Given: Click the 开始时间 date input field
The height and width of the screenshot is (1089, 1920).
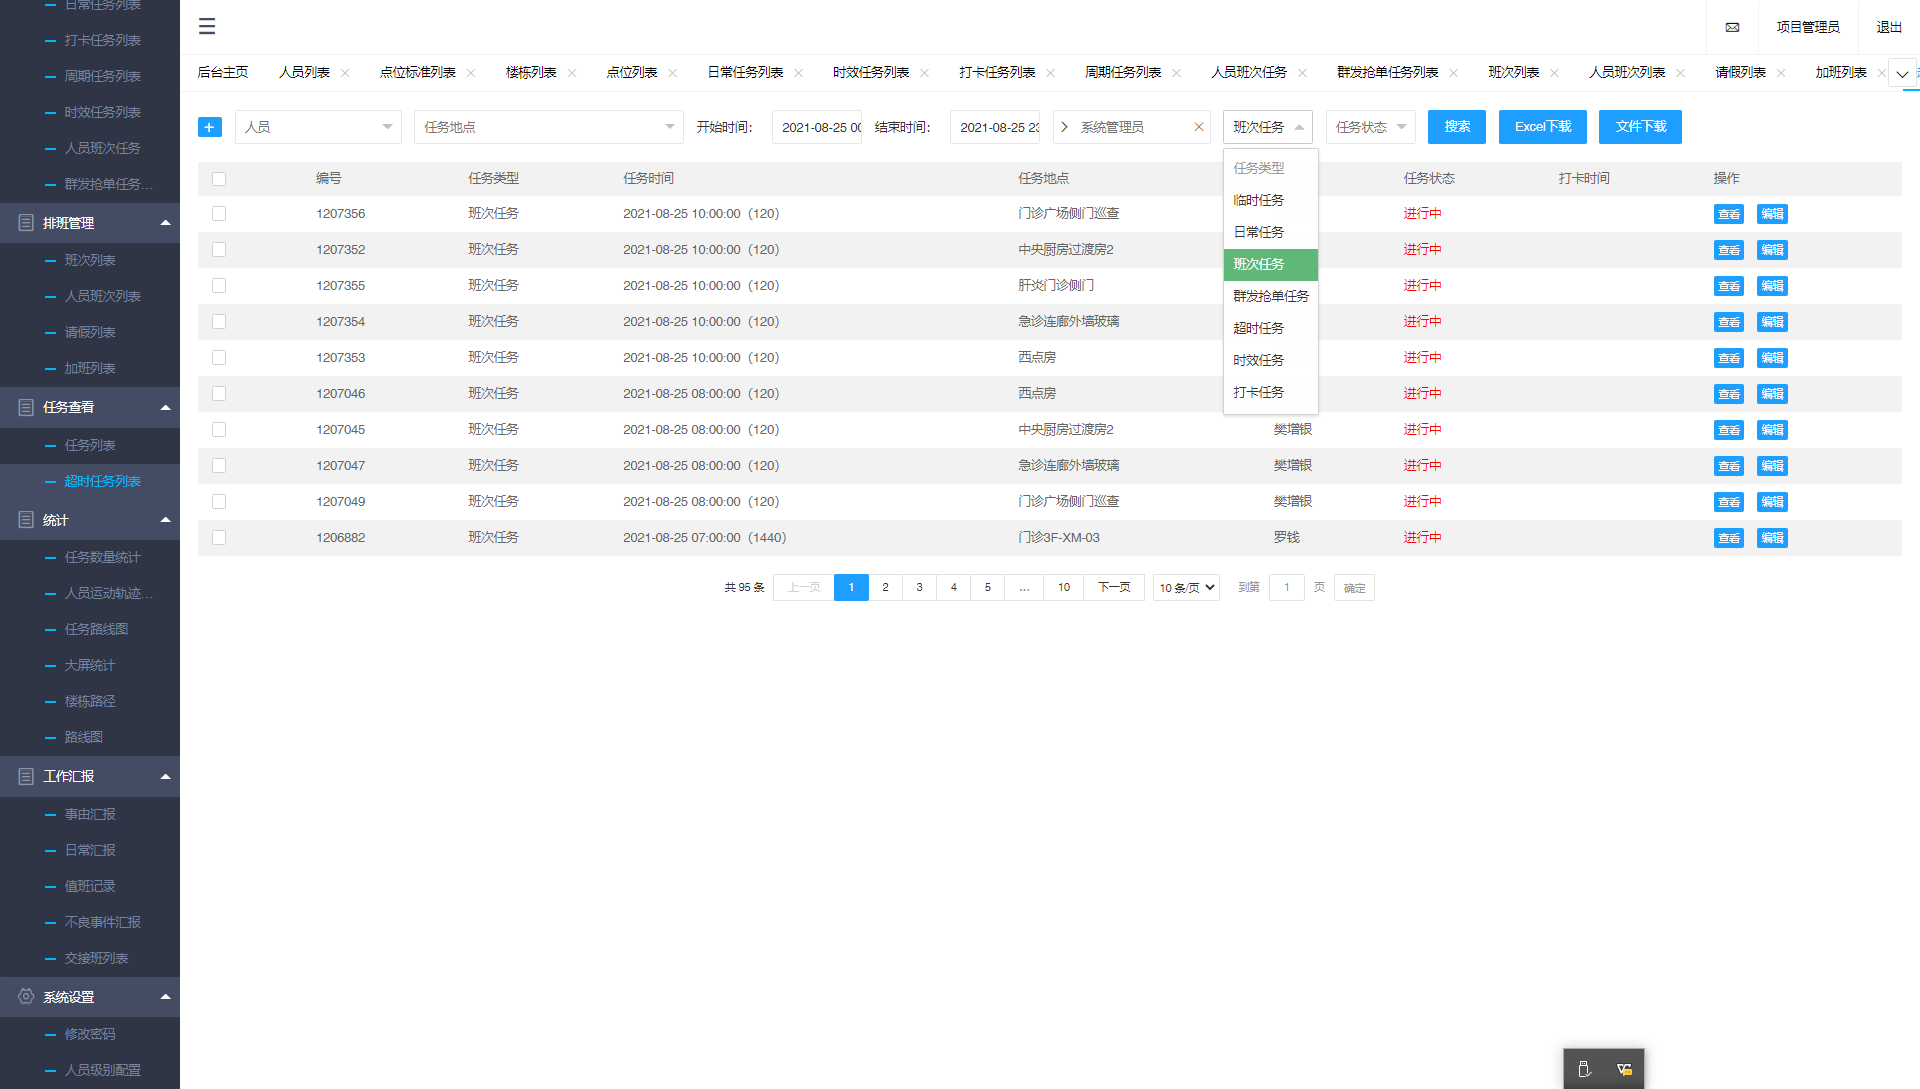Looking at the screenshot, I should click(817, 127).
